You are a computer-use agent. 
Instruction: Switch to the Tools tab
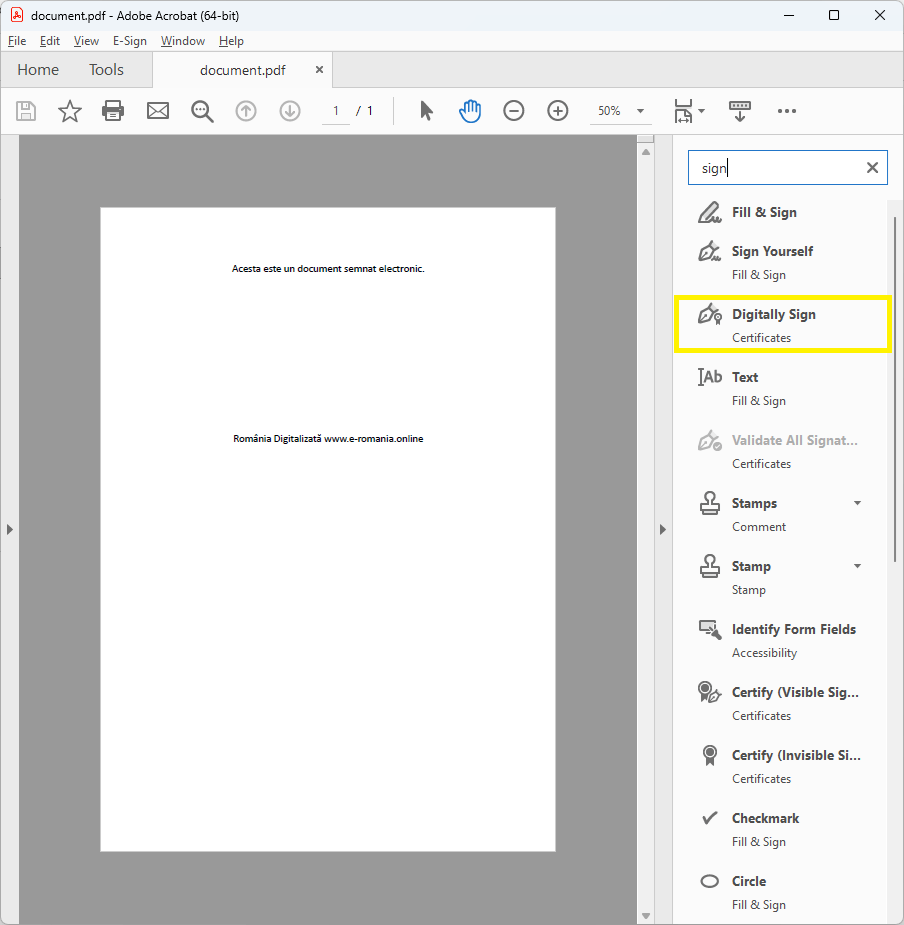pyautogui.click(x=106, y=70)
